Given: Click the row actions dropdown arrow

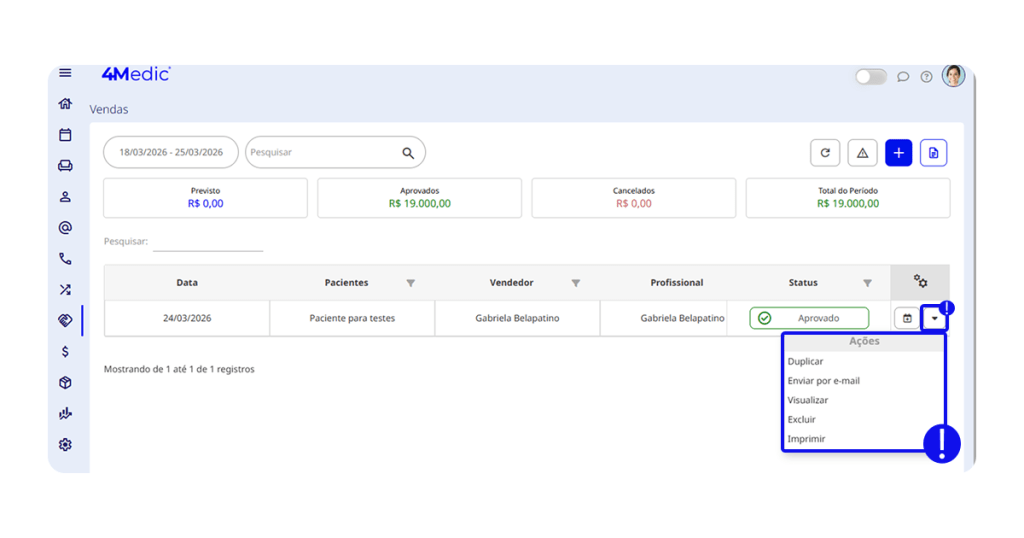Looking at the screenshot, I should pyautogui.click(x=934, y=319).
